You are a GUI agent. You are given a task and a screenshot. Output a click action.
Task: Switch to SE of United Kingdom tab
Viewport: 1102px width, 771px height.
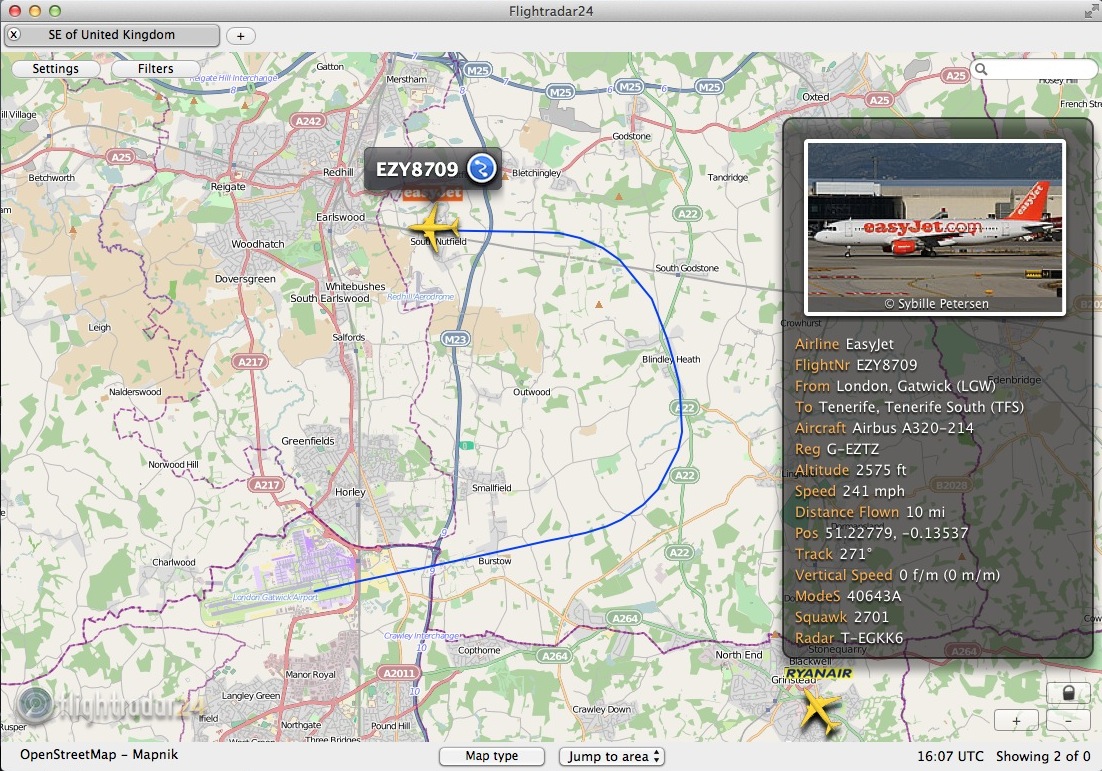click(x=112, y=34)
